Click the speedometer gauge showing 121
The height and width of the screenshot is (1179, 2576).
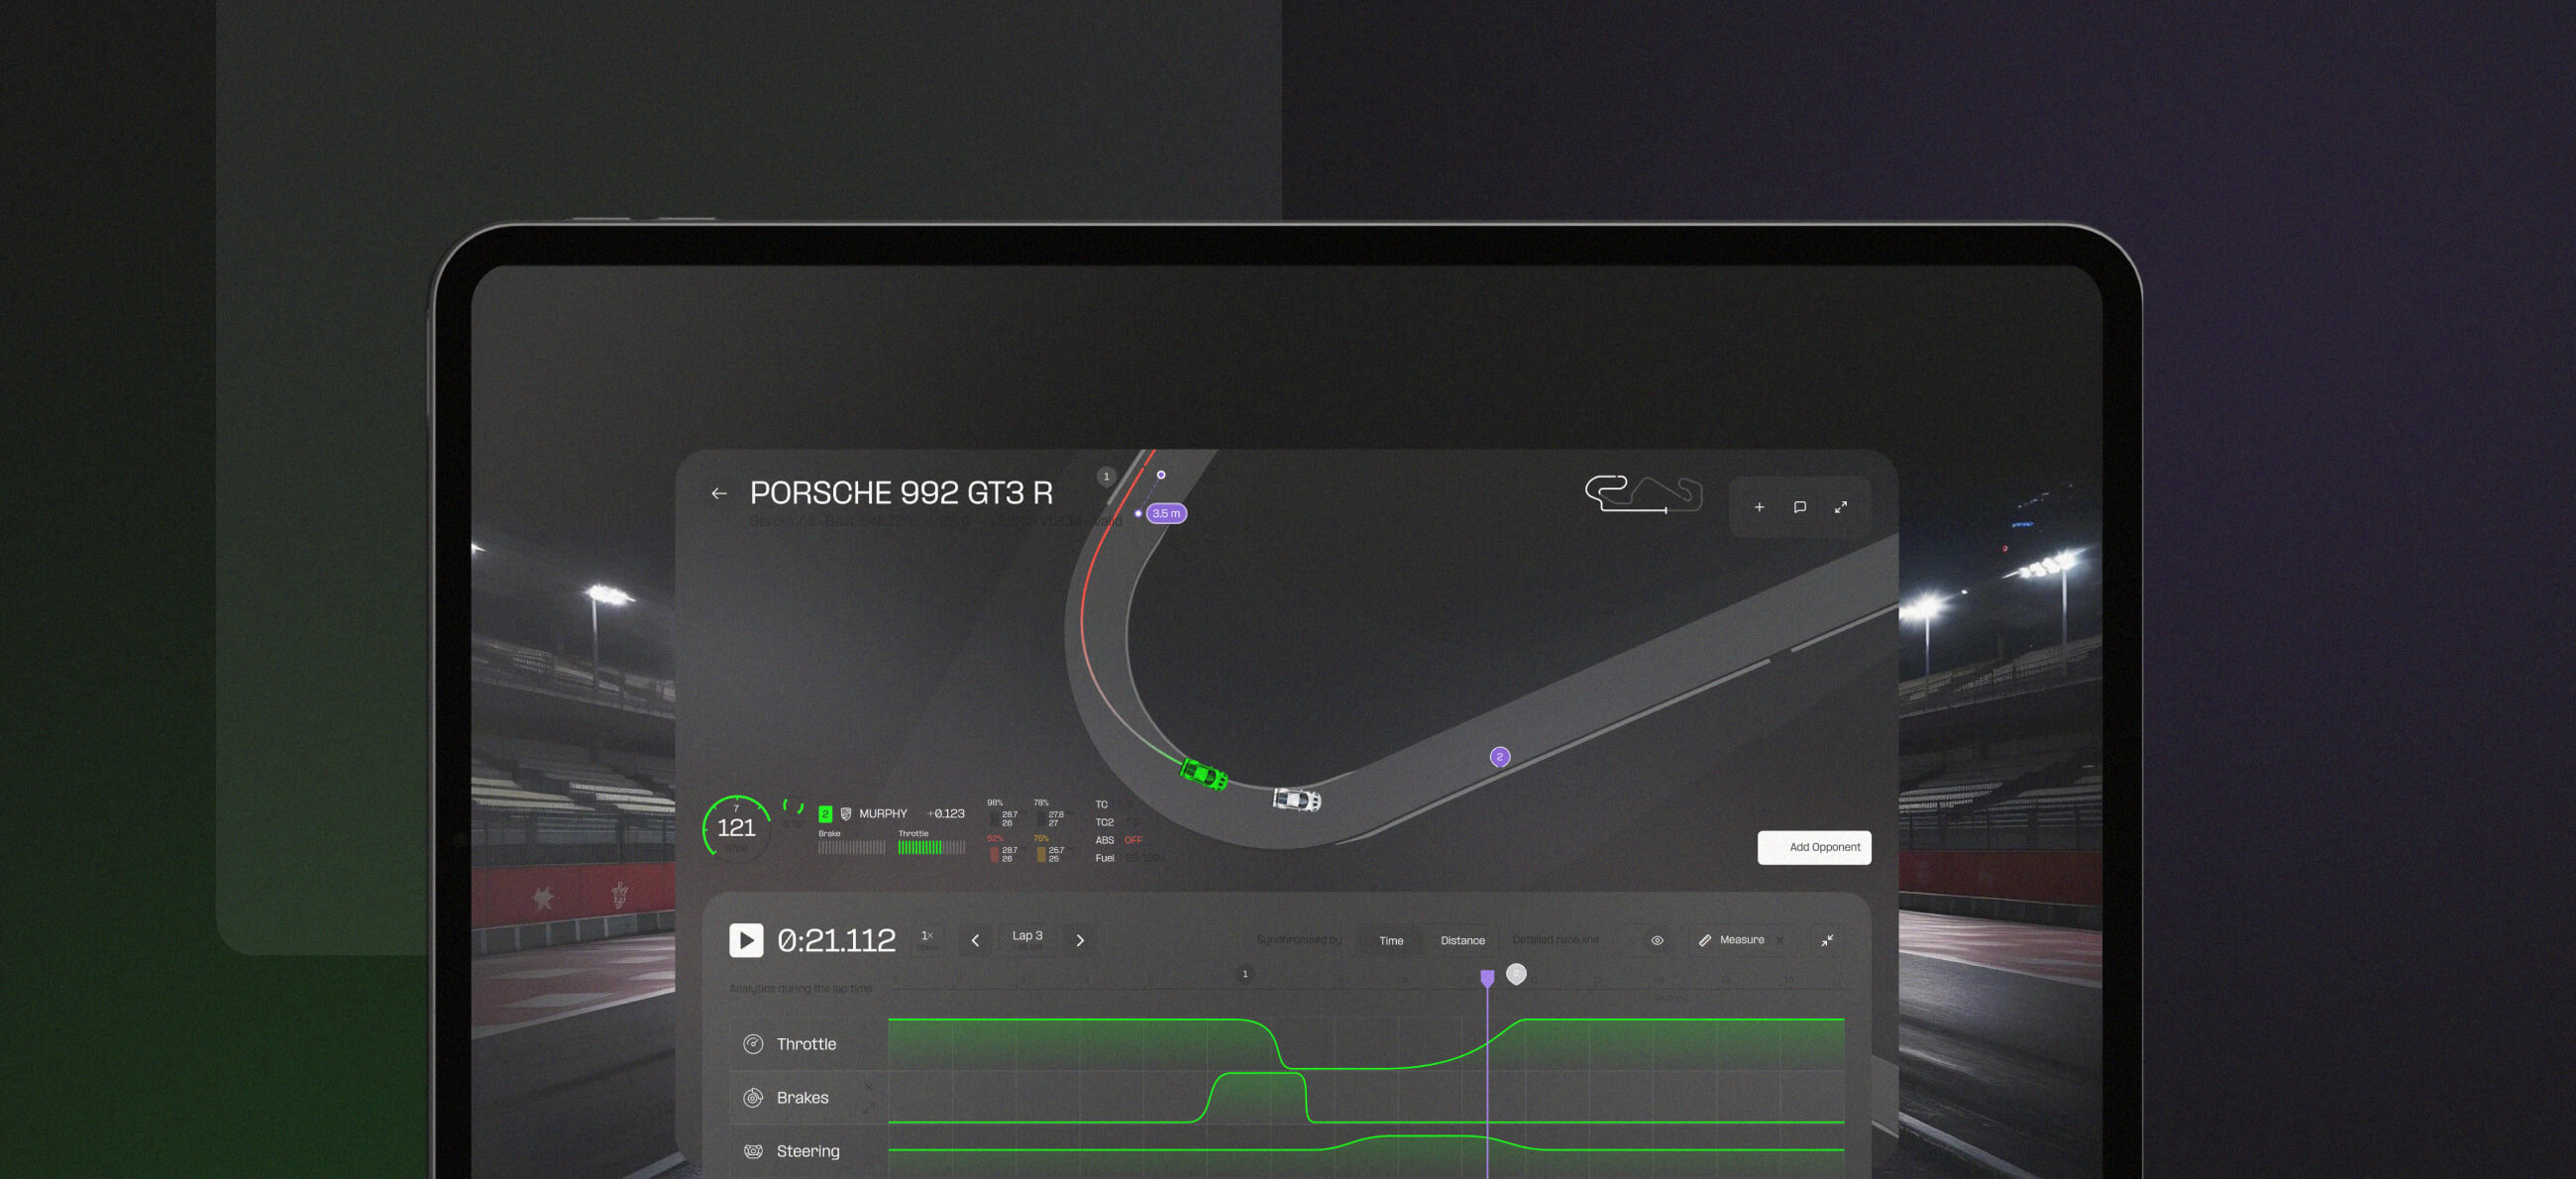pyautogui.click(x=736, y=827)
